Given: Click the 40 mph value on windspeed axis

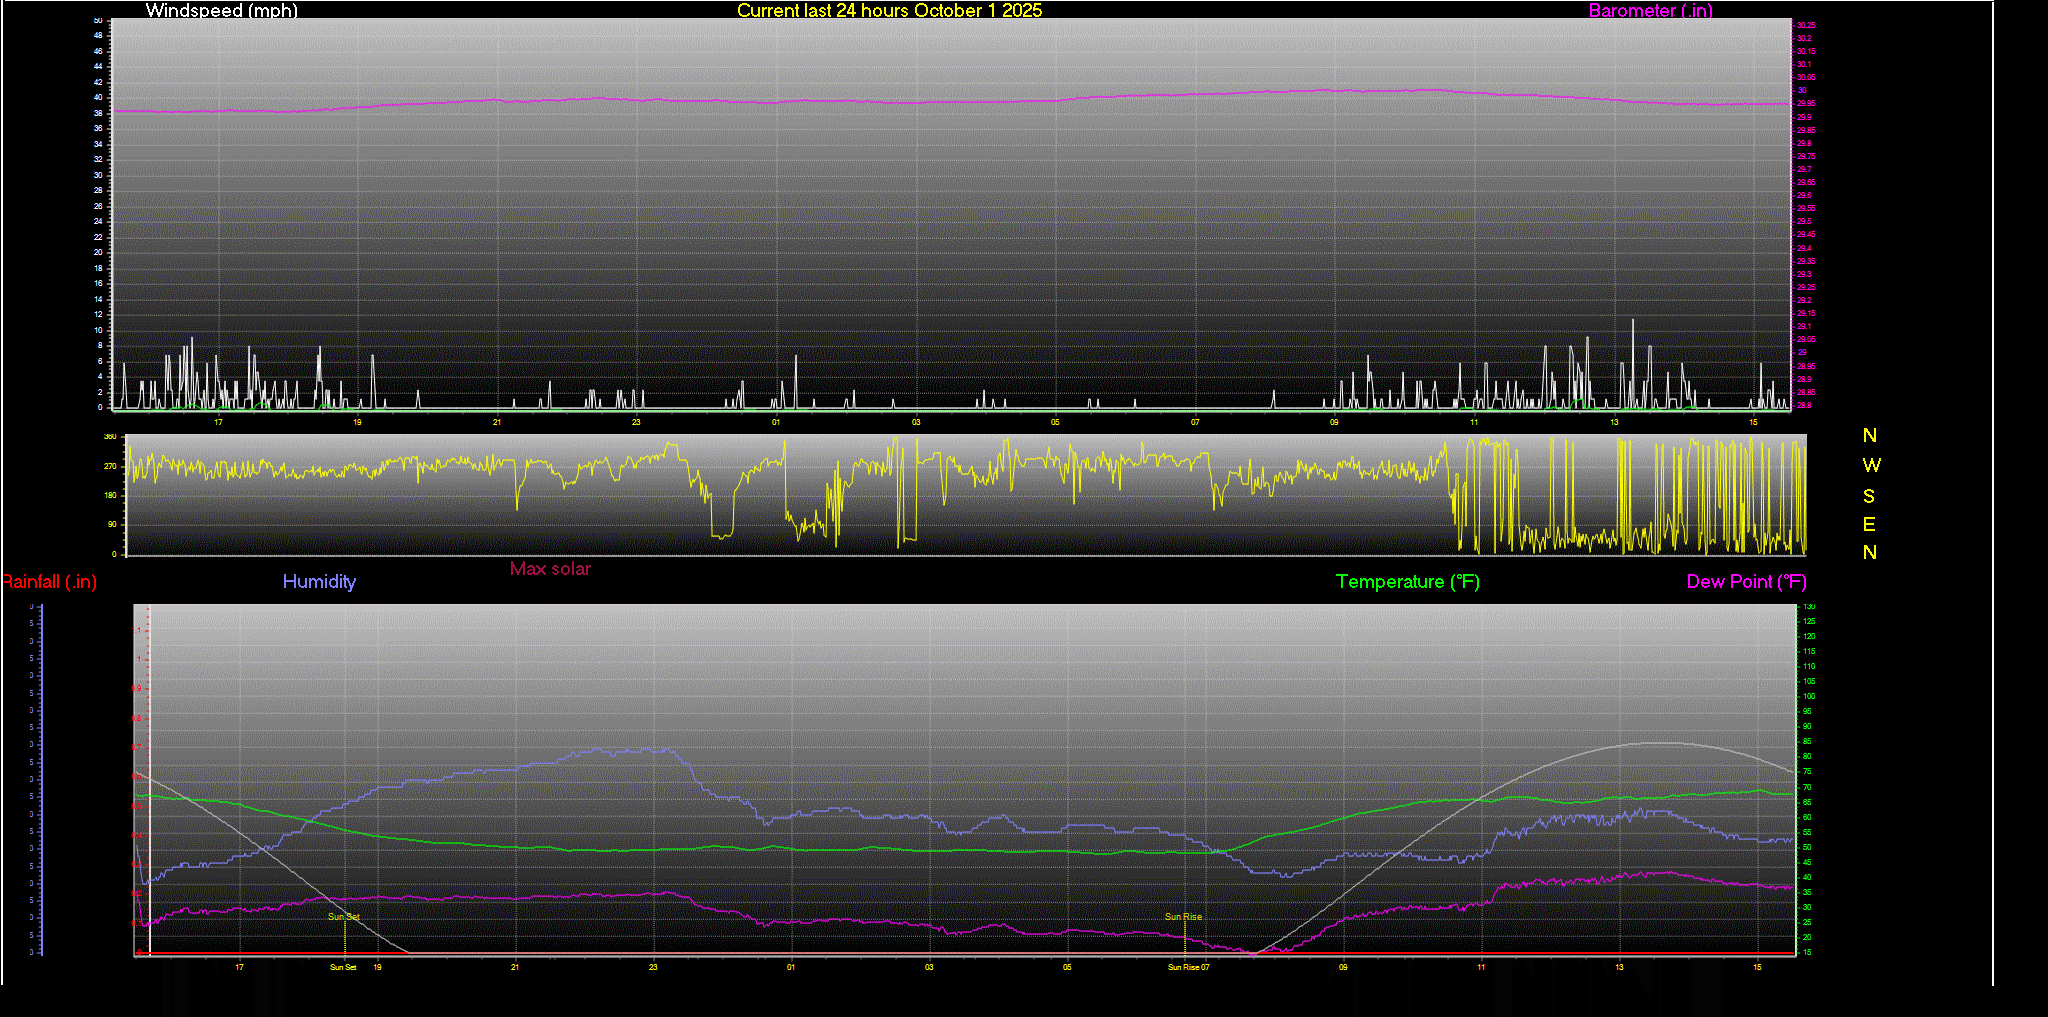Looking at the screenshot, I should (x=98, y=98).
